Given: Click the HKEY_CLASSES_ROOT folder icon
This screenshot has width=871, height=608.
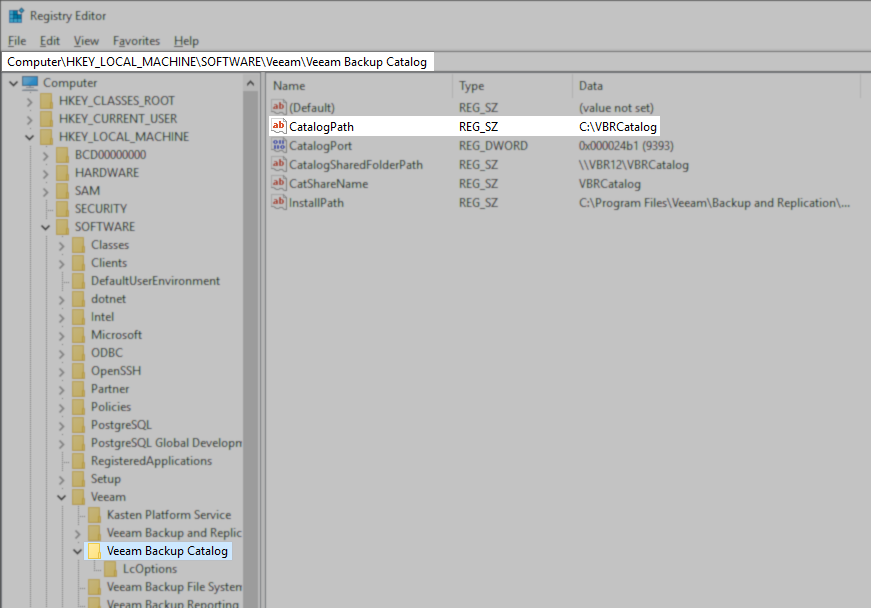Looking at the screenshot, I should pos(47,101).
